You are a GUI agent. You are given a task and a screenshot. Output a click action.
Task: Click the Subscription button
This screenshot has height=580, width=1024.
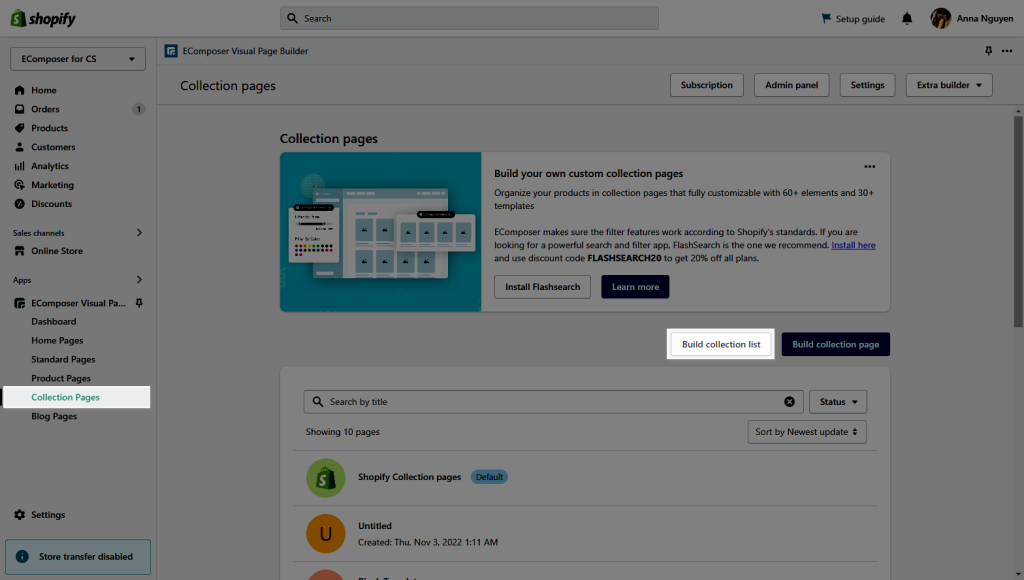click(707, 85)
